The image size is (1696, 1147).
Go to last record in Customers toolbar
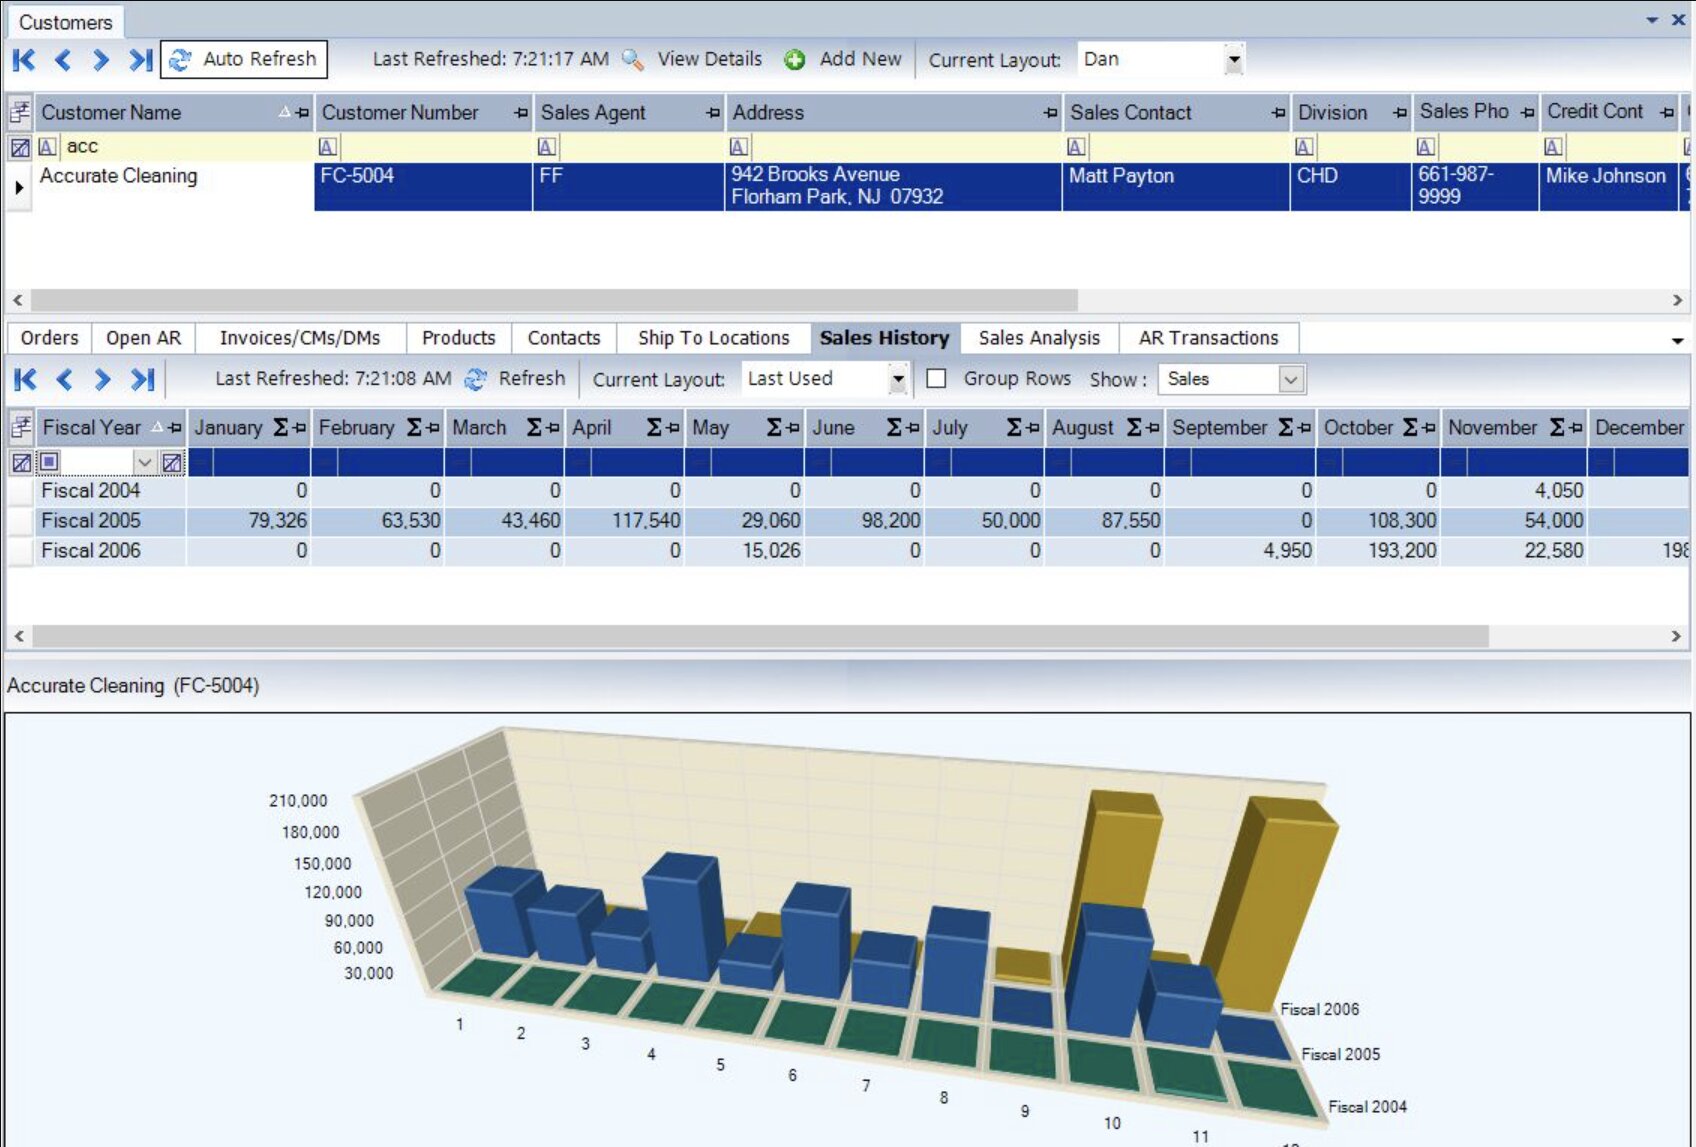[140, 60]
